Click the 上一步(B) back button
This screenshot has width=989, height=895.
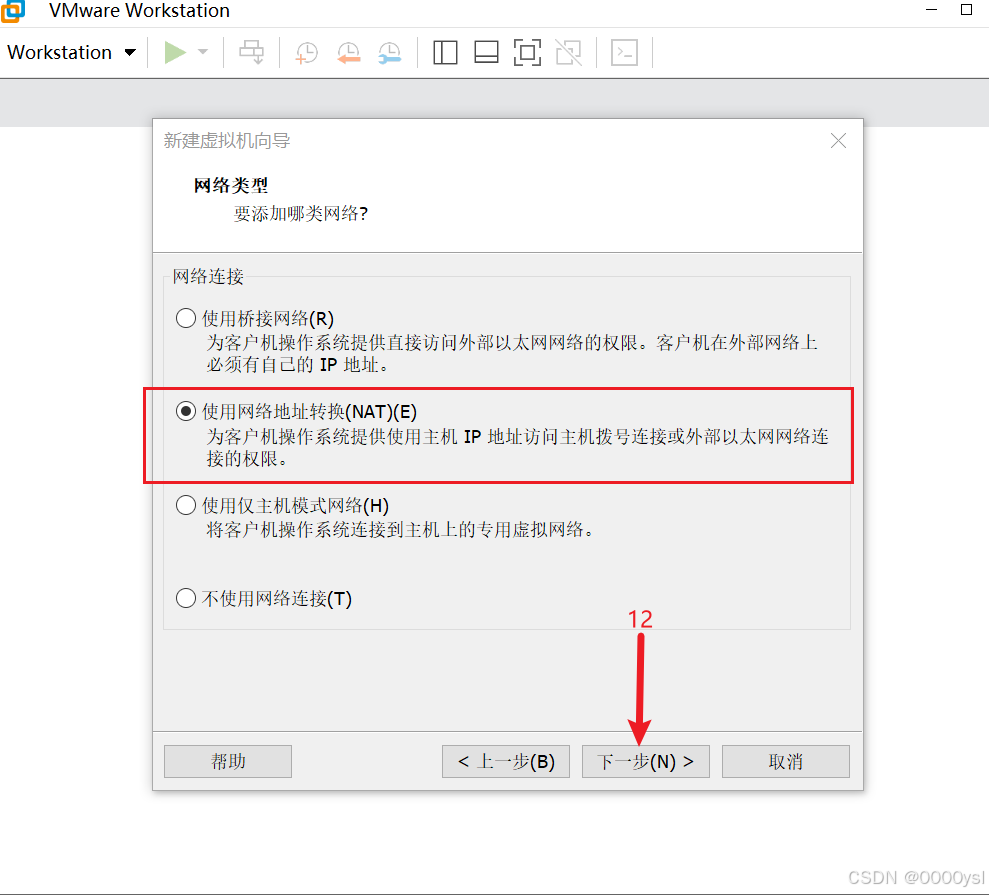[506, 761]
